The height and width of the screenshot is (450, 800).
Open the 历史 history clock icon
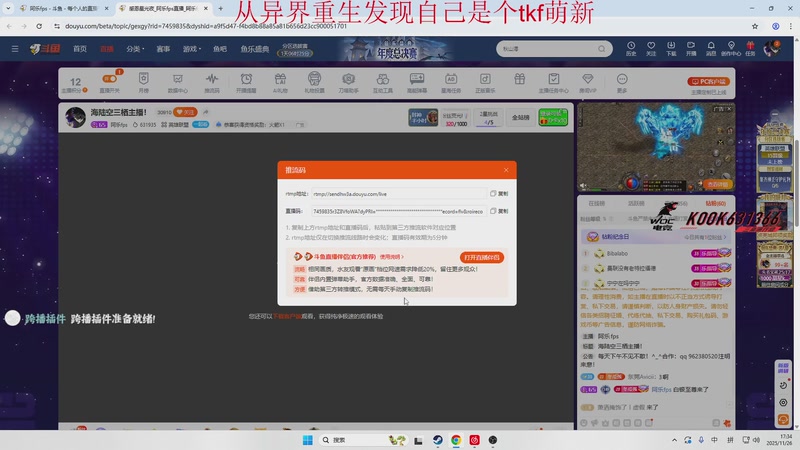click(x=631, y=48)
